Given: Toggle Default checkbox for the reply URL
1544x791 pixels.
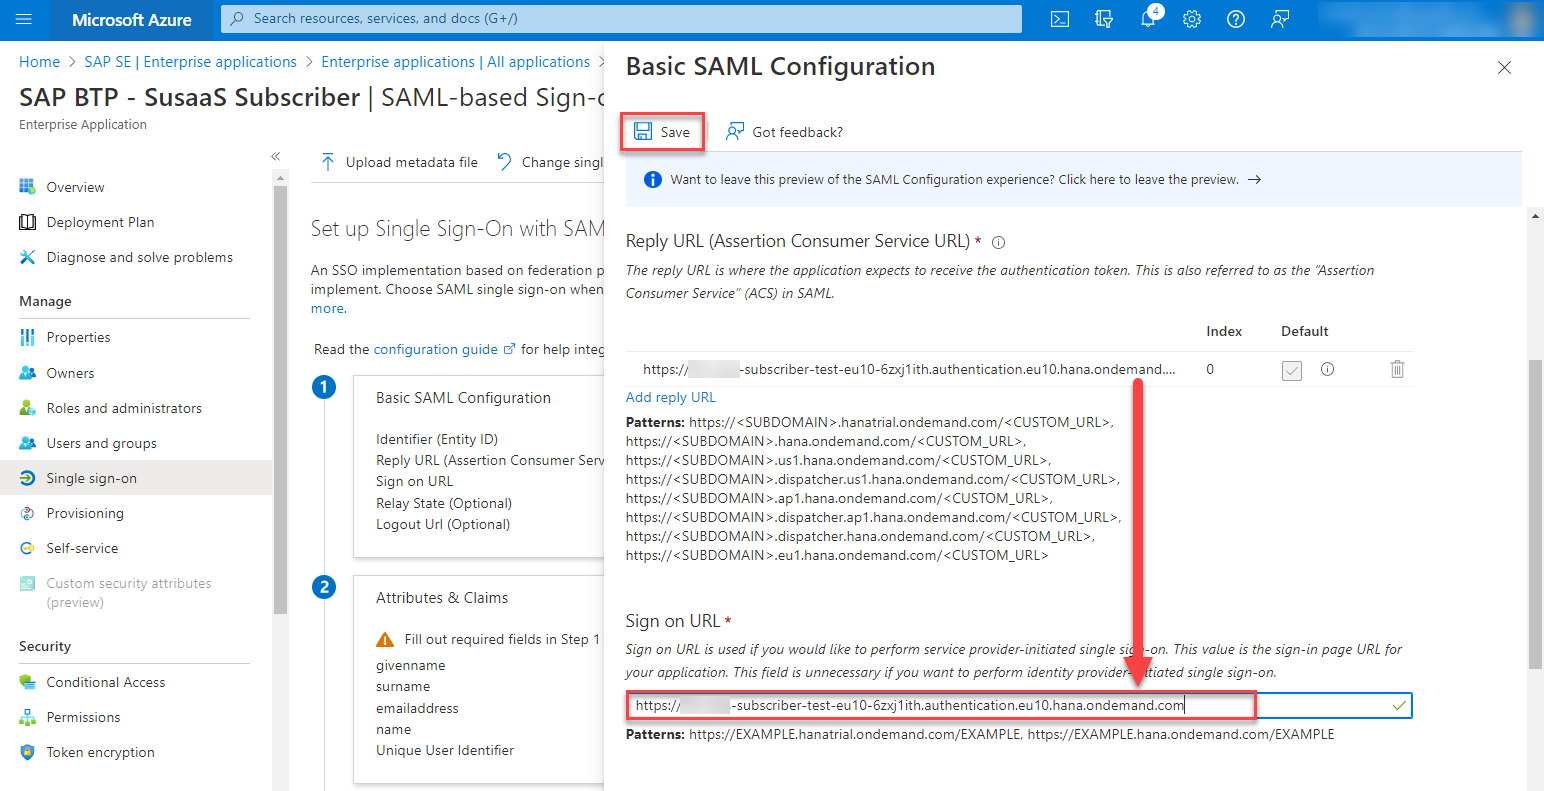Looking at the screenshot, I should pyautogui.click(x=1292, y=370).
